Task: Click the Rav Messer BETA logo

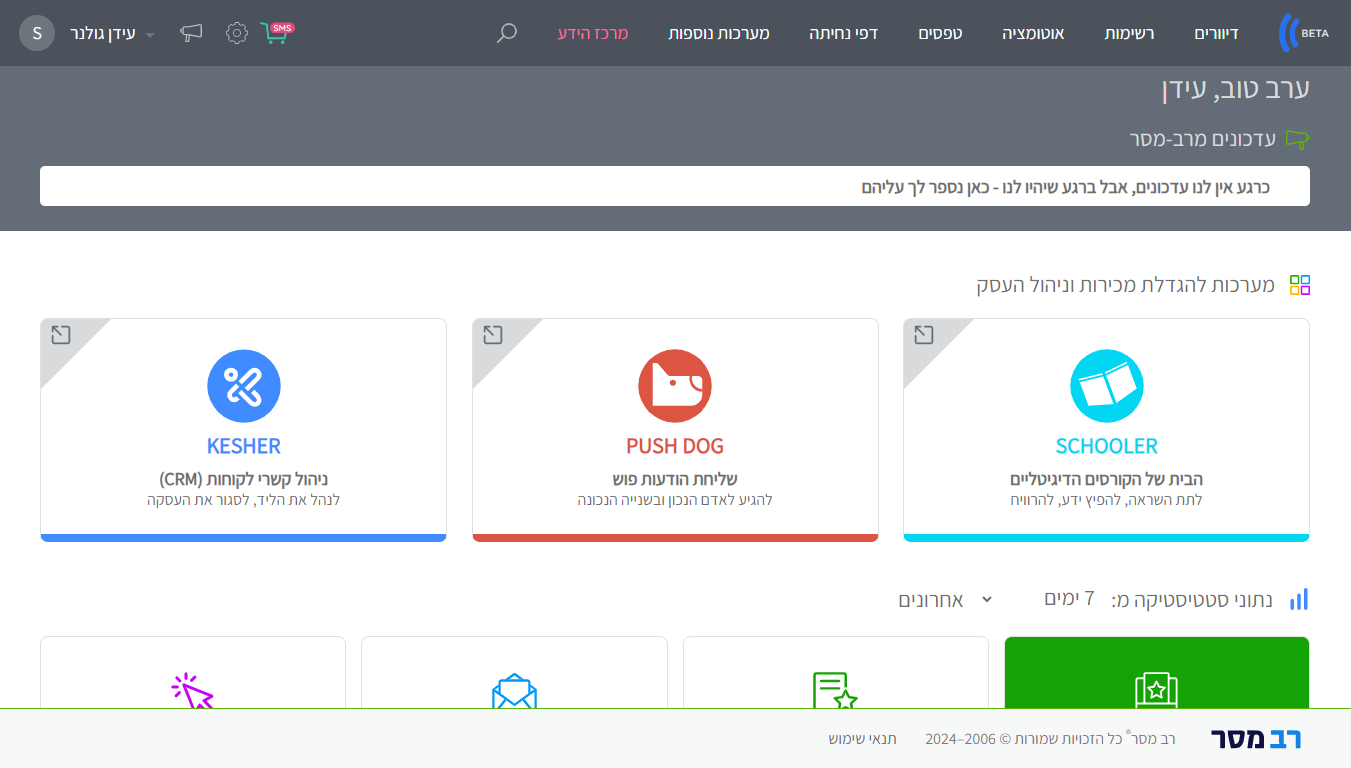Action: [1304, 33]
